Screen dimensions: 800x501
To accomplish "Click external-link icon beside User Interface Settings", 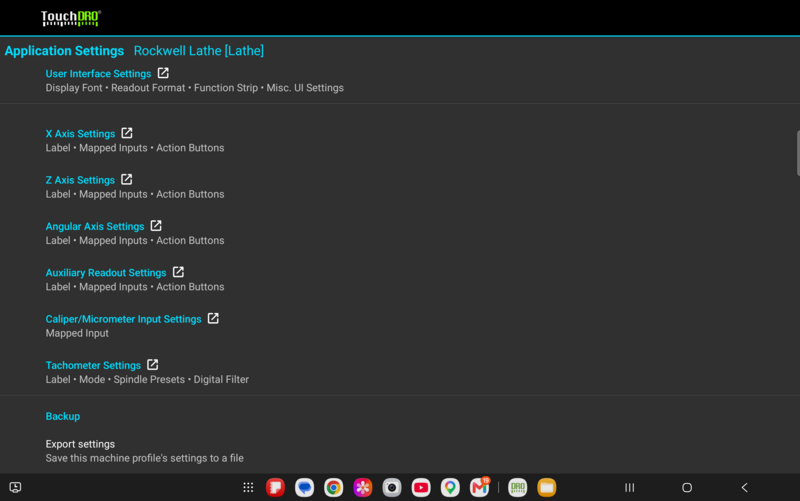I will [163, 73].
